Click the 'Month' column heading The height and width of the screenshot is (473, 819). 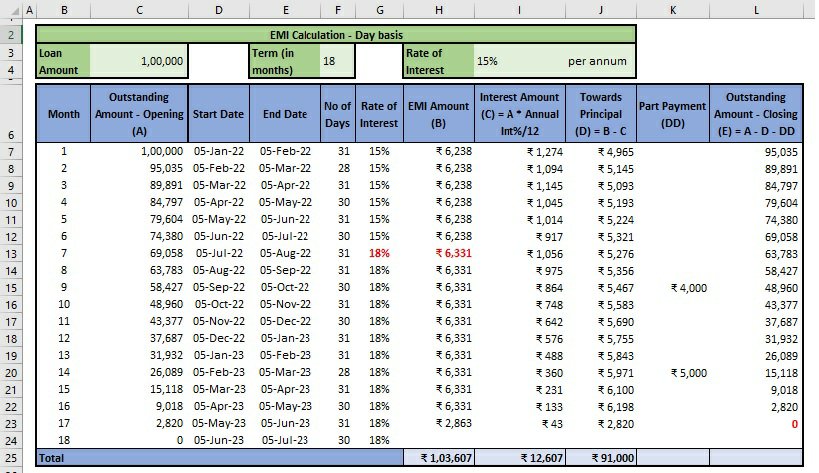point(64,114)
